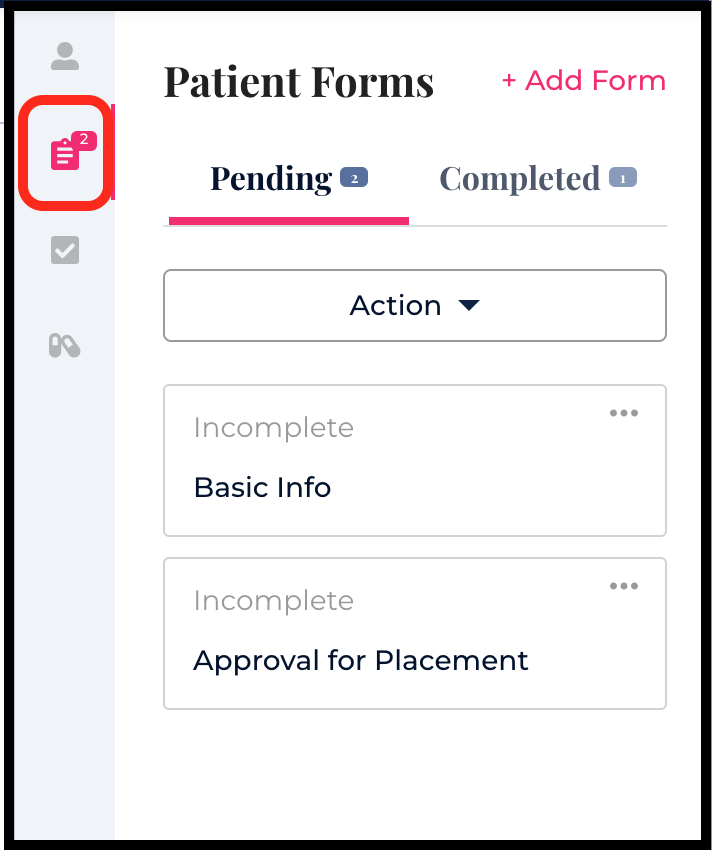Click the Incomplete status on Basic Info
This screenshot has width=712, height=850.
point(273,428)
